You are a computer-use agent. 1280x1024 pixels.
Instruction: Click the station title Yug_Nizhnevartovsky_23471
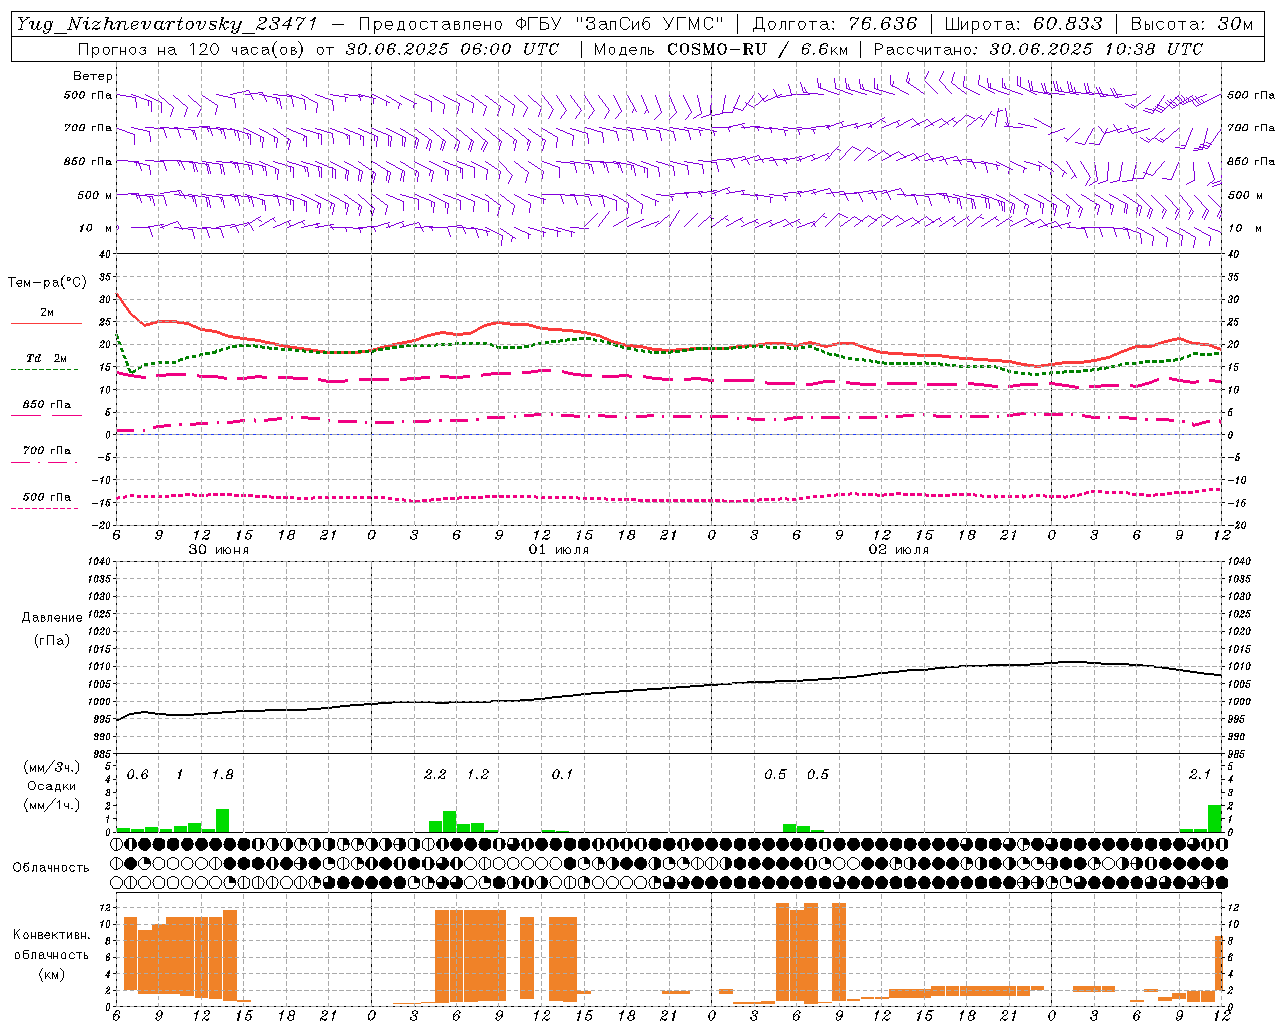[x=167, y=24]
